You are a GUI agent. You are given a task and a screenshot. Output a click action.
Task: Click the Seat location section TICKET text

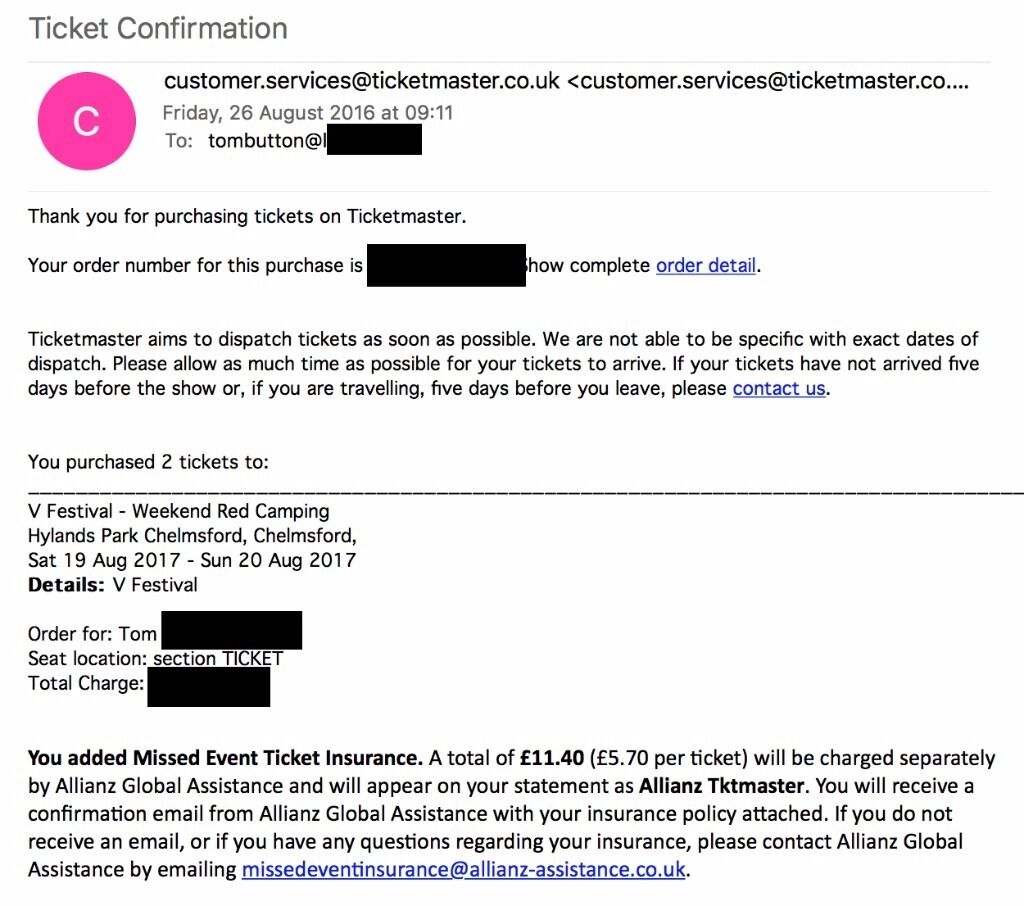pyautogui.click(x=155, y=658)
